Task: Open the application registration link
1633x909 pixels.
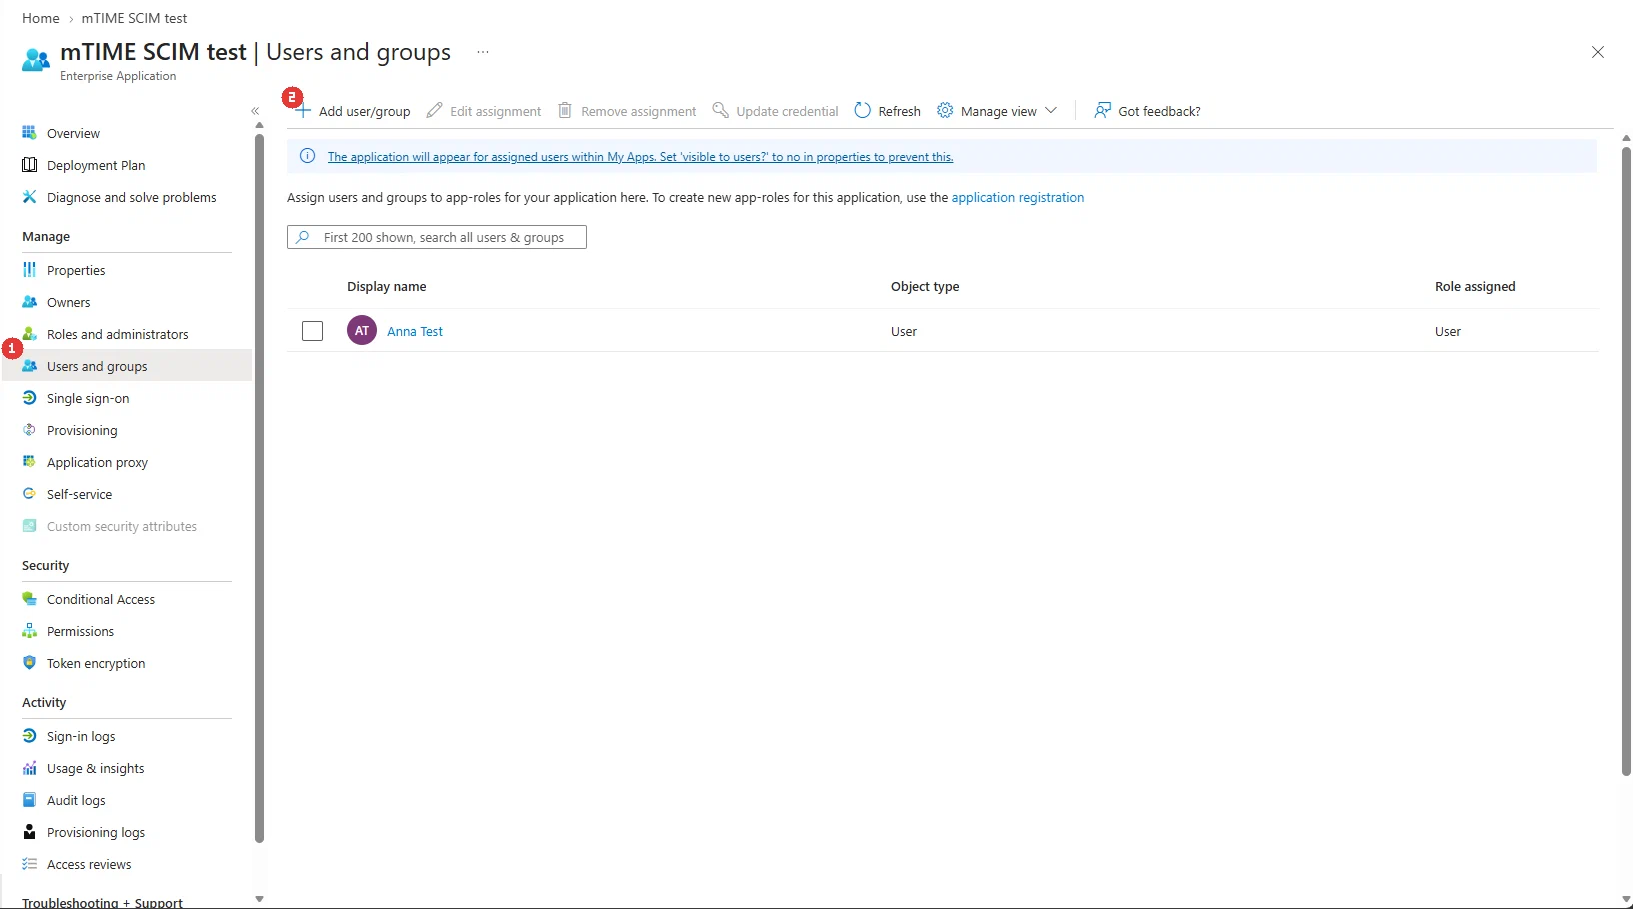Action: coord(1018,198)
